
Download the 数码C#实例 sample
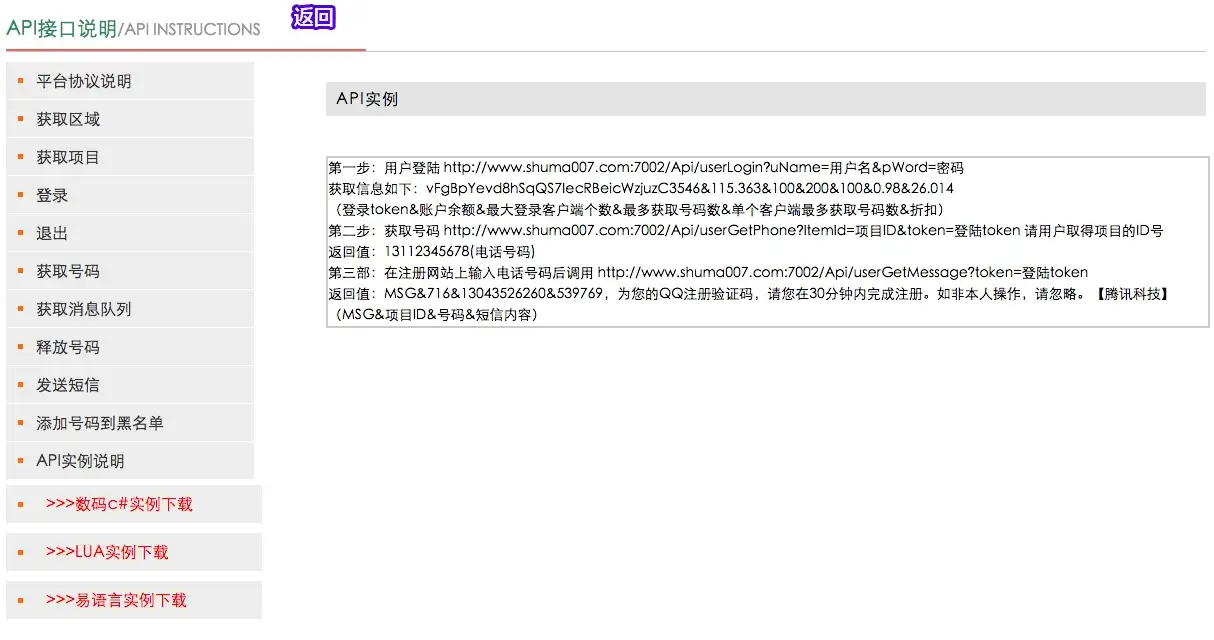pos(119,504)
